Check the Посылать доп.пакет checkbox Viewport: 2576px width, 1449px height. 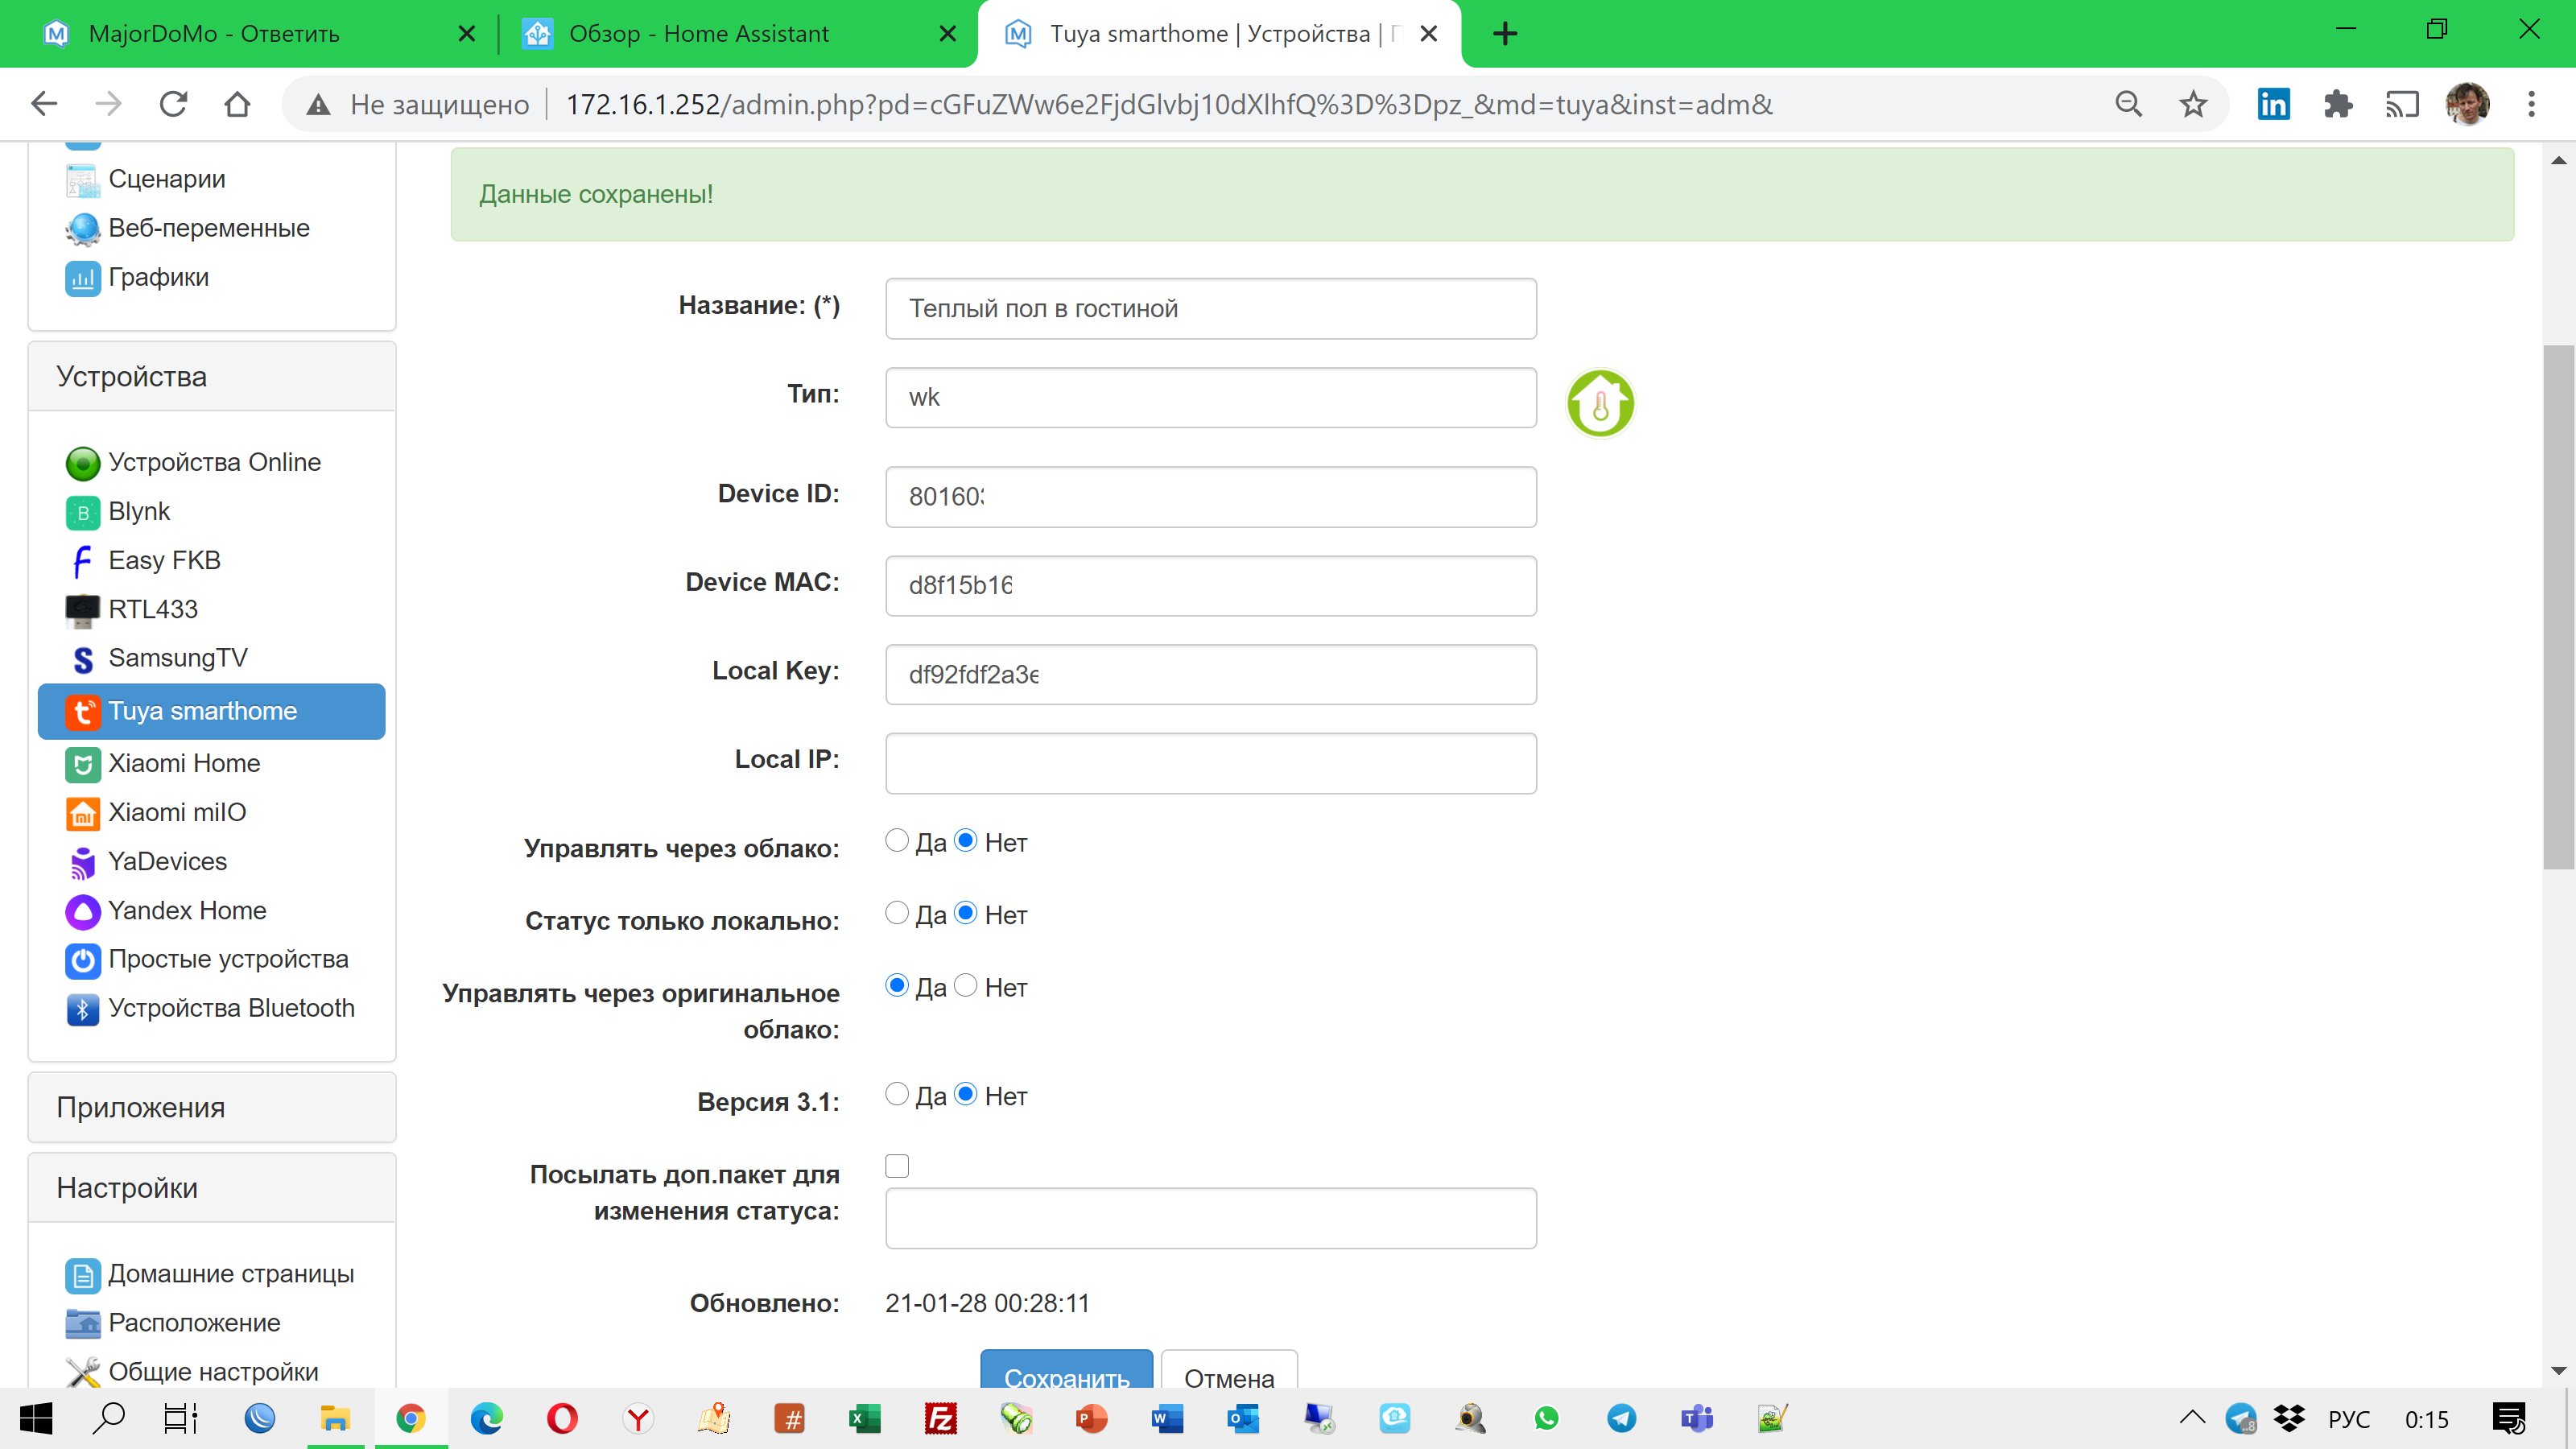(897, 1166)
